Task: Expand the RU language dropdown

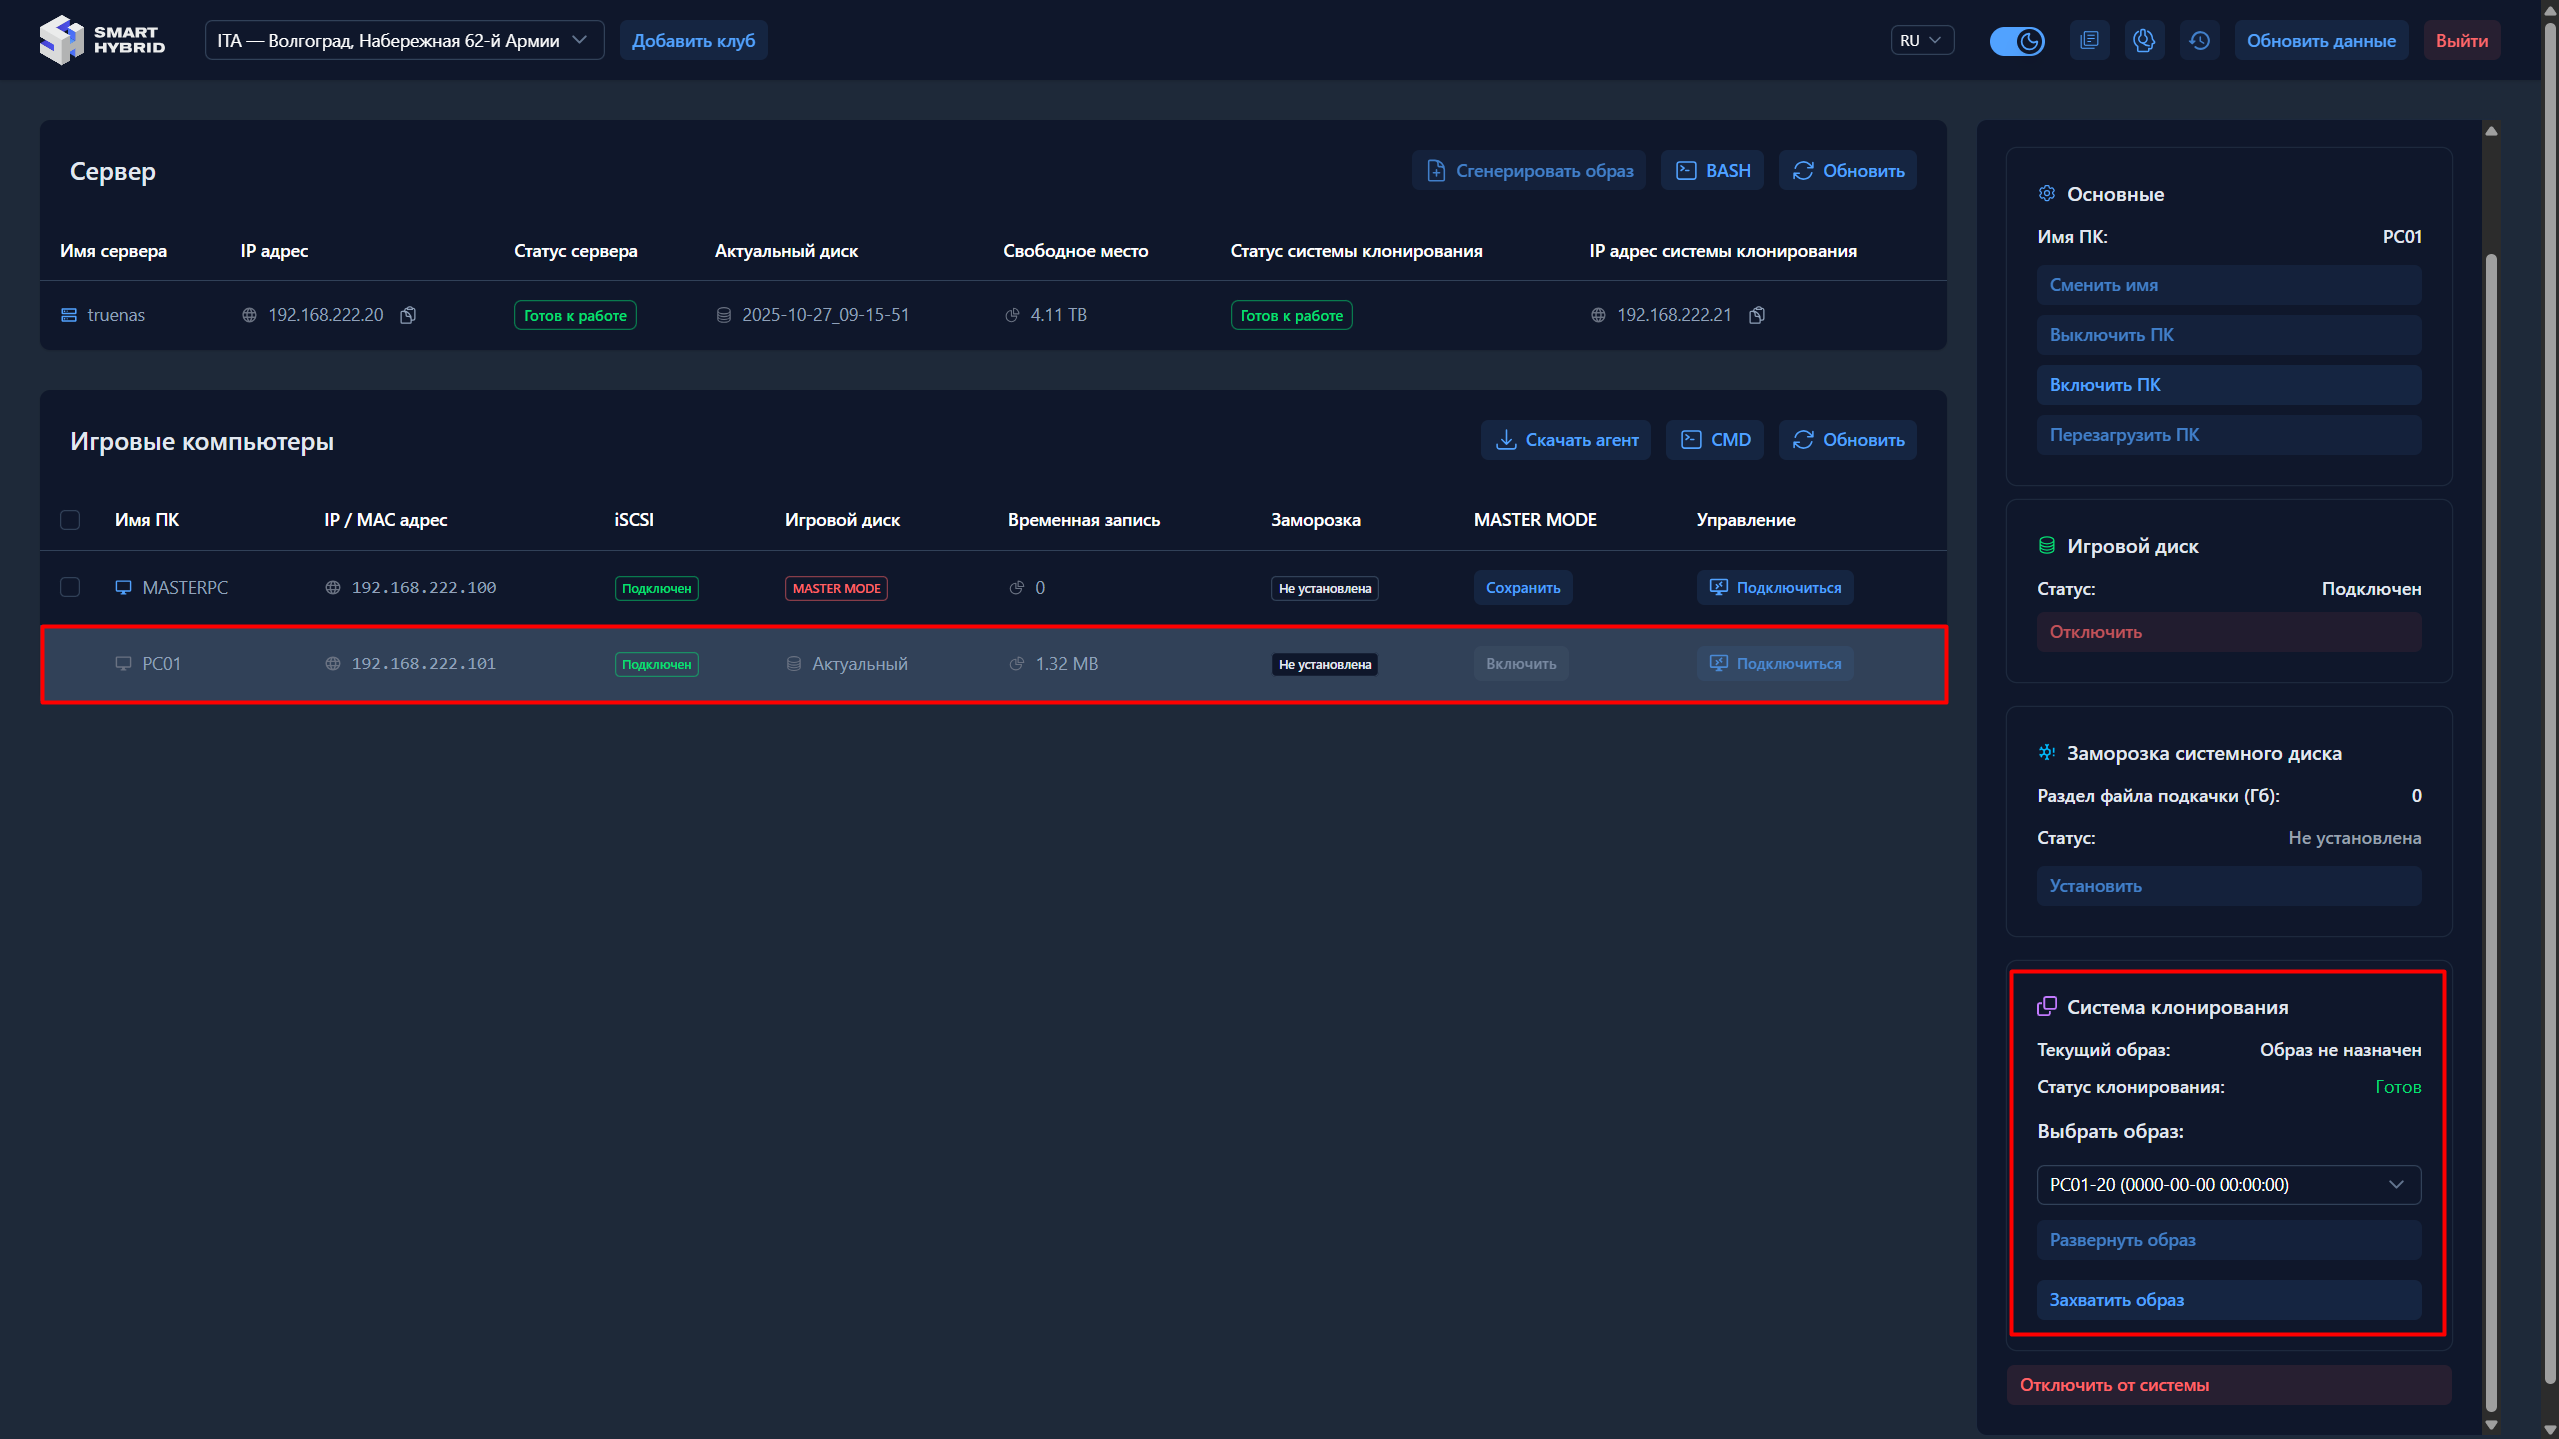Action: (x=1921, y=41)
